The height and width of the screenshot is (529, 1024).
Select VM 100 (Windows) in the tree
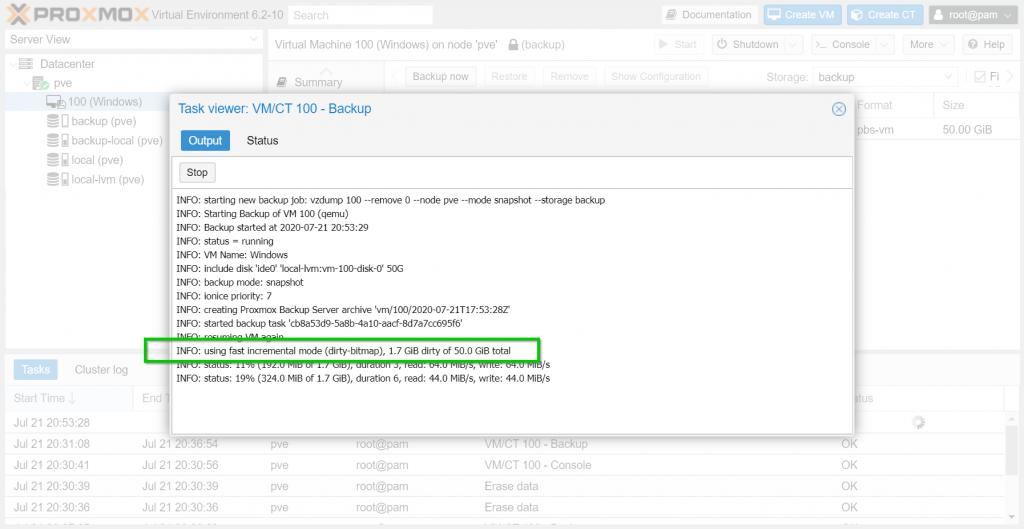click(105, 102)
